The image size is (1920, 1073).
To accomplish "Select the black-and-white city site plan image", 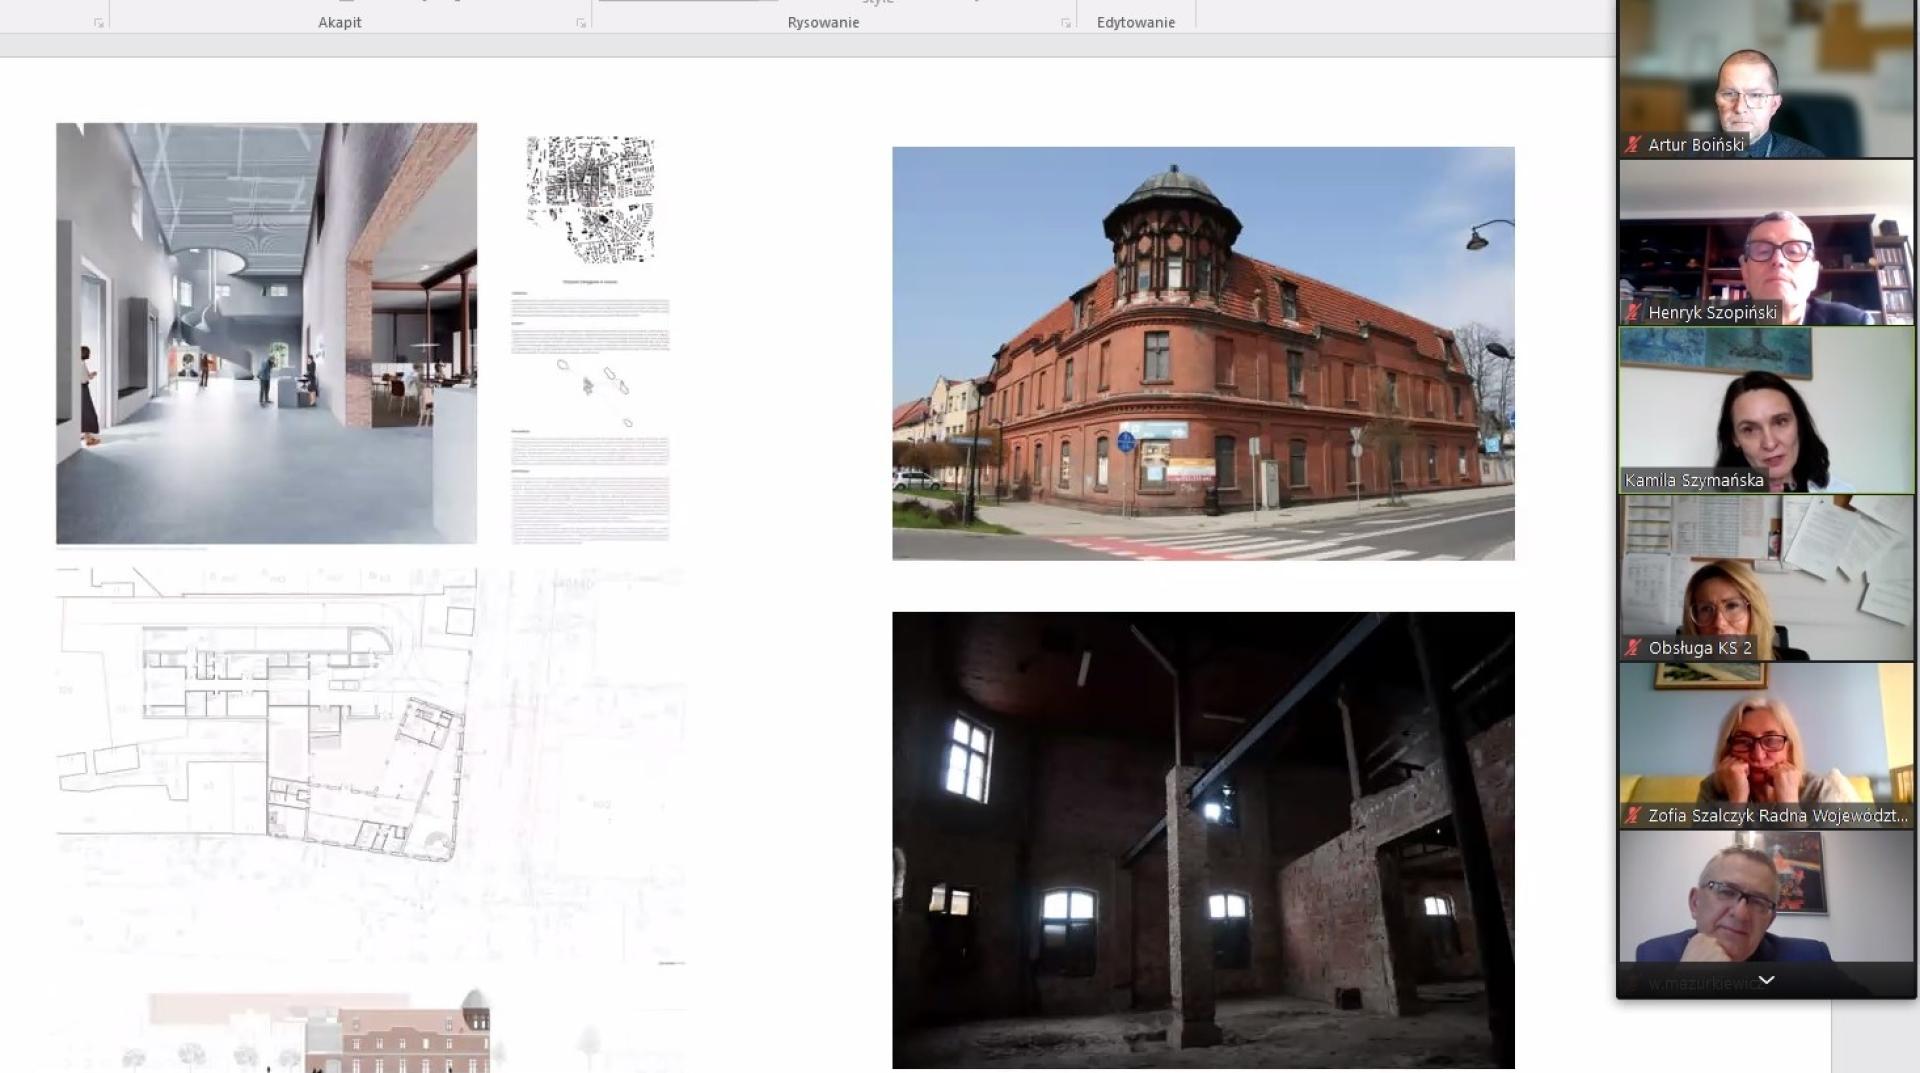I will (x=591, y=200).
